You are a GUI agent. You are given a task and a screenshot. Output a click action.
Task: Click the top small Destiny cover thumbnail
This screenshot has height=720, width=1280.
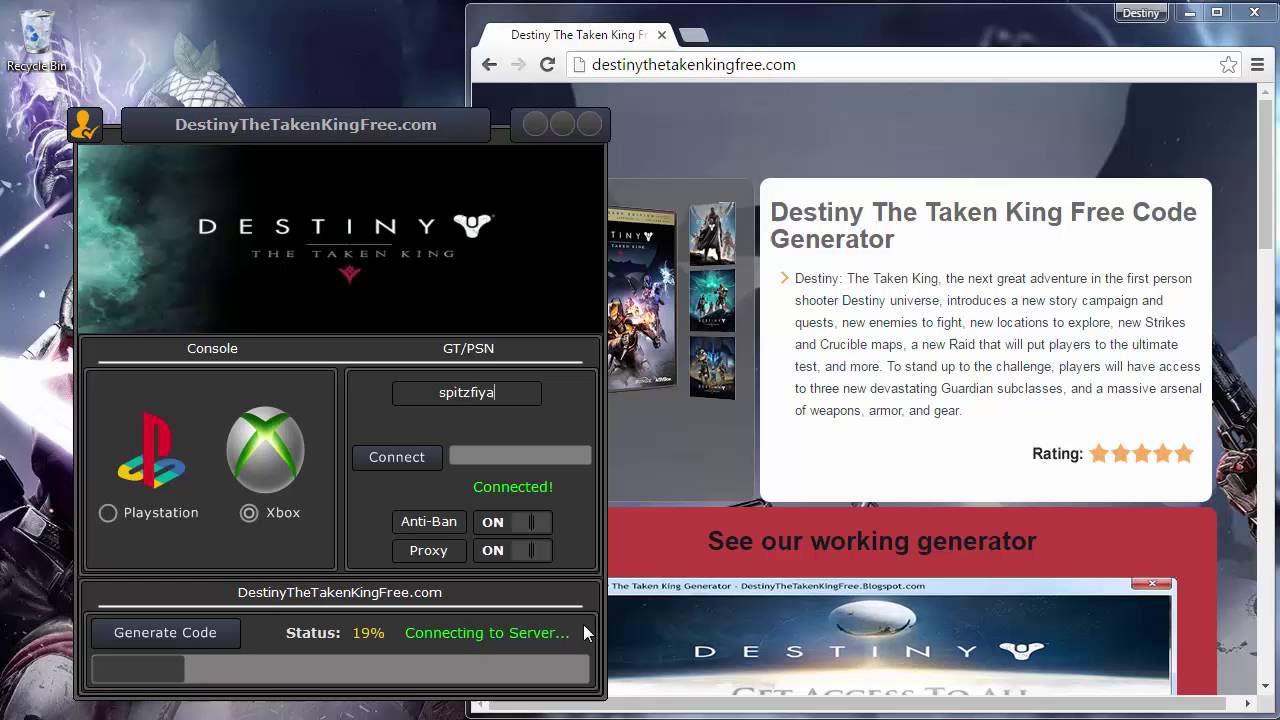tap(712, 234)
